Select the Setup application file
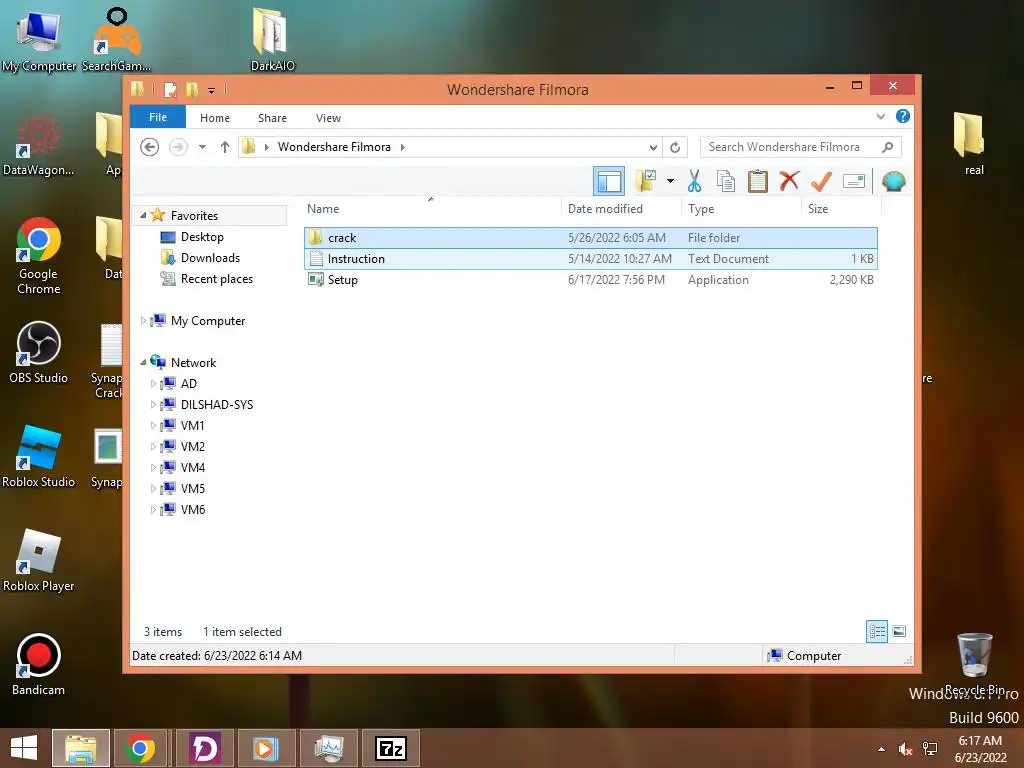1024x768 pixels. [x=590, y=280]
